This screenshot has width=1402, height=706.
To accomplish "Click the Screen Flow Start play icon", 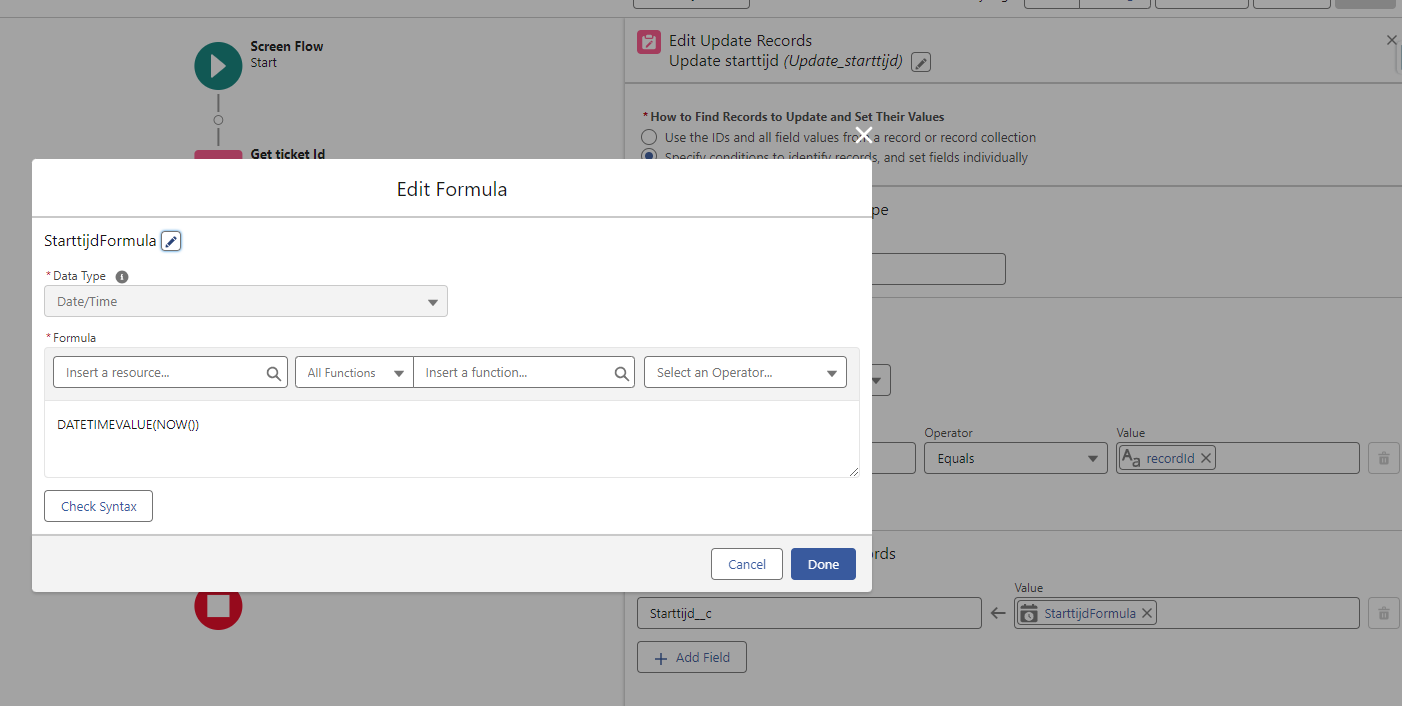I will pyautogui.click(x=218, y=66).
